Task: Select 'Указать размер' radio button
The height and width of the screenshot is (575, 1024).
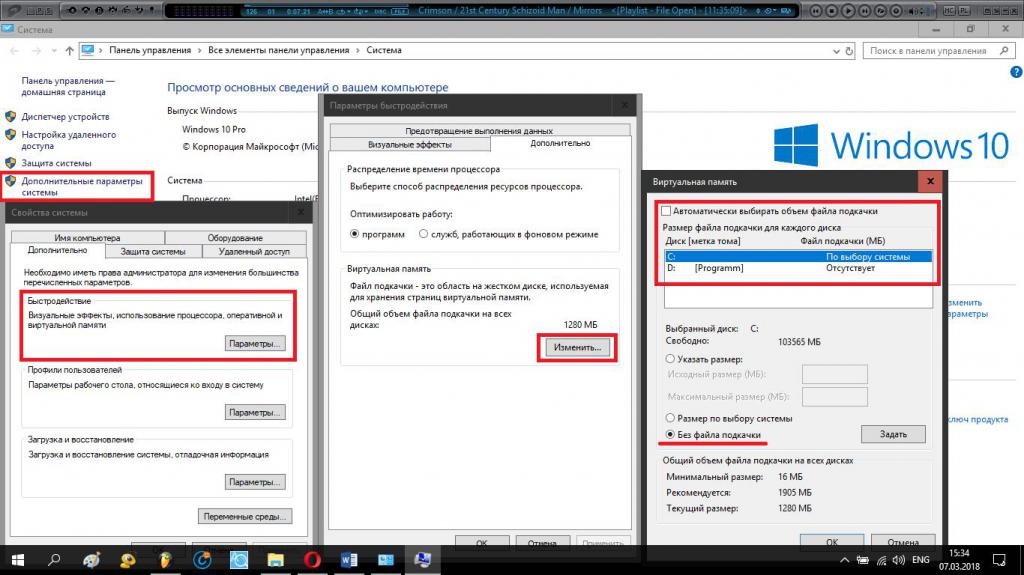Action: (x=670, y=359)
